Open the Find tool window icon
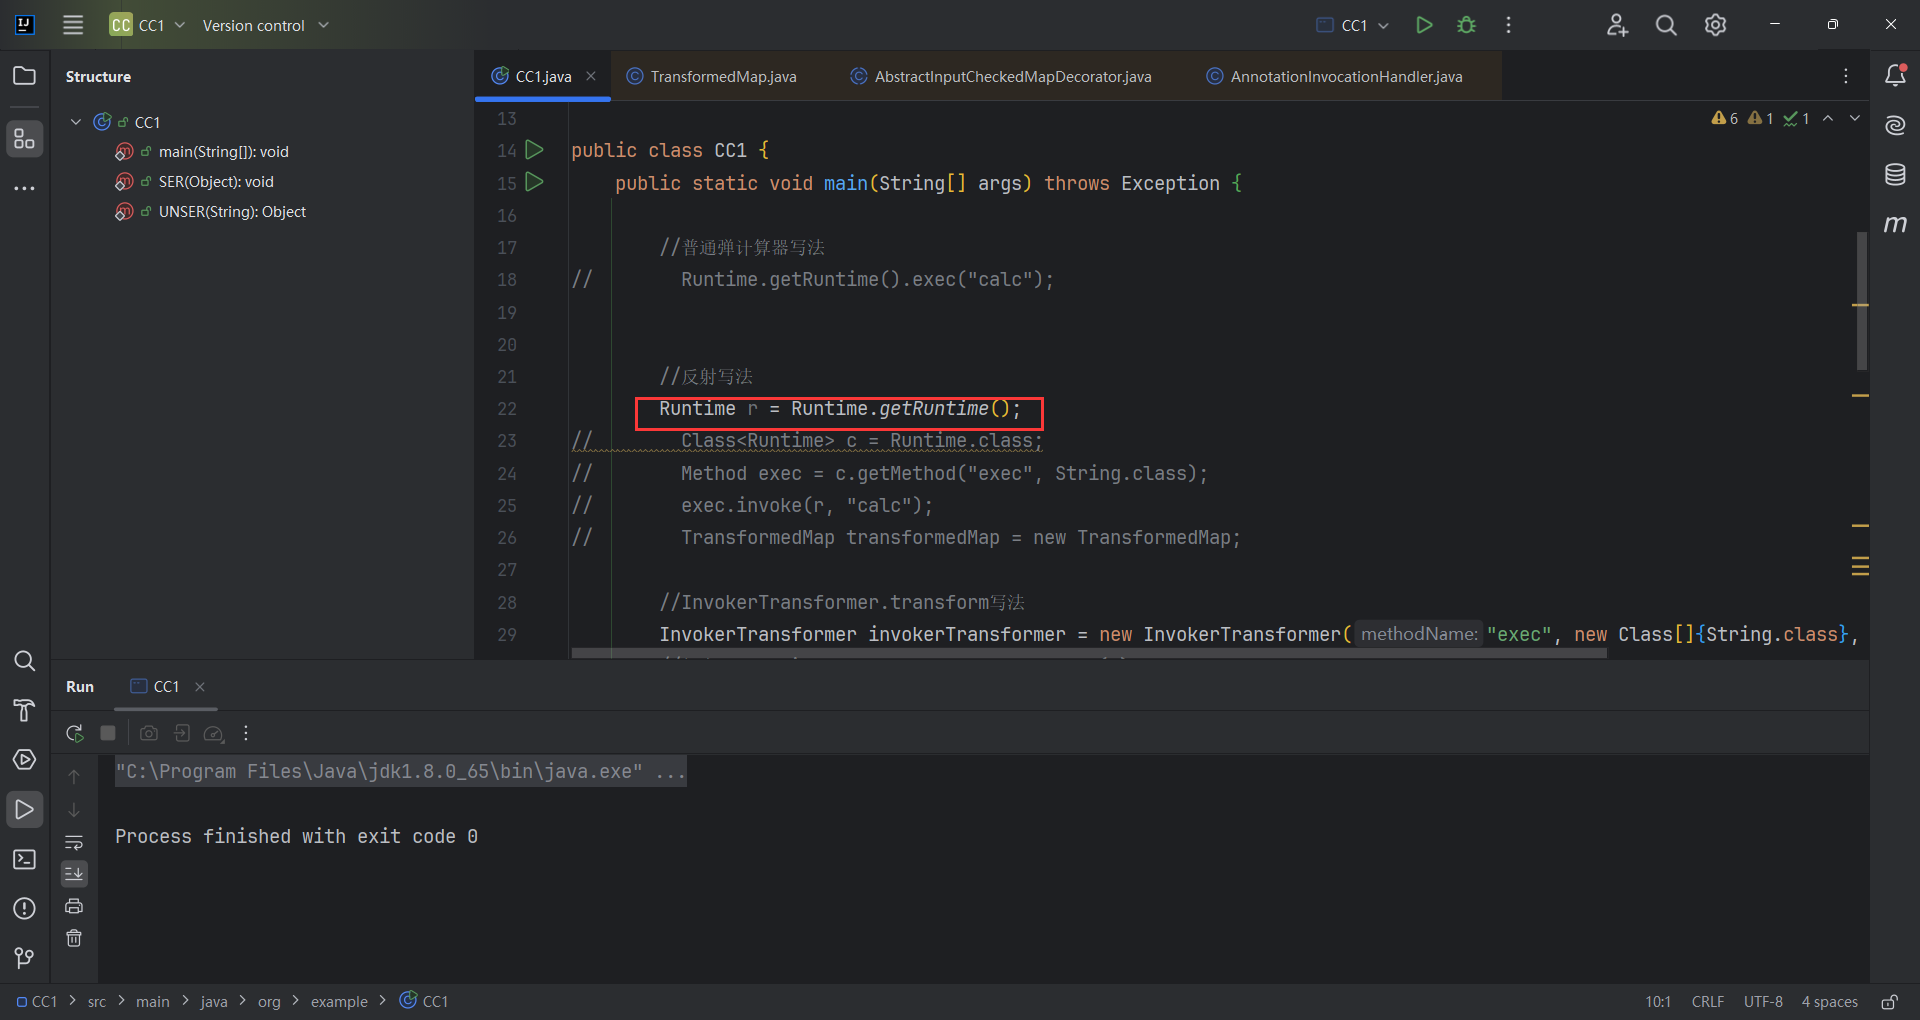This screenshot has width=1920, height=1020. (24, 661)
